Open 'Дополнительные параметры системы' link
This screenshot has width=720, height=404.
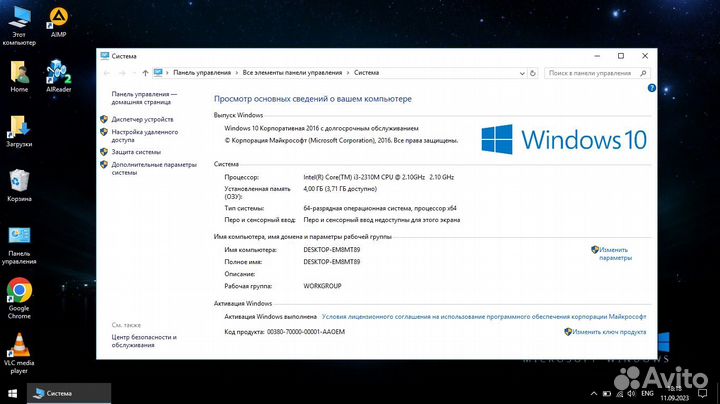[x=154, y=168]
